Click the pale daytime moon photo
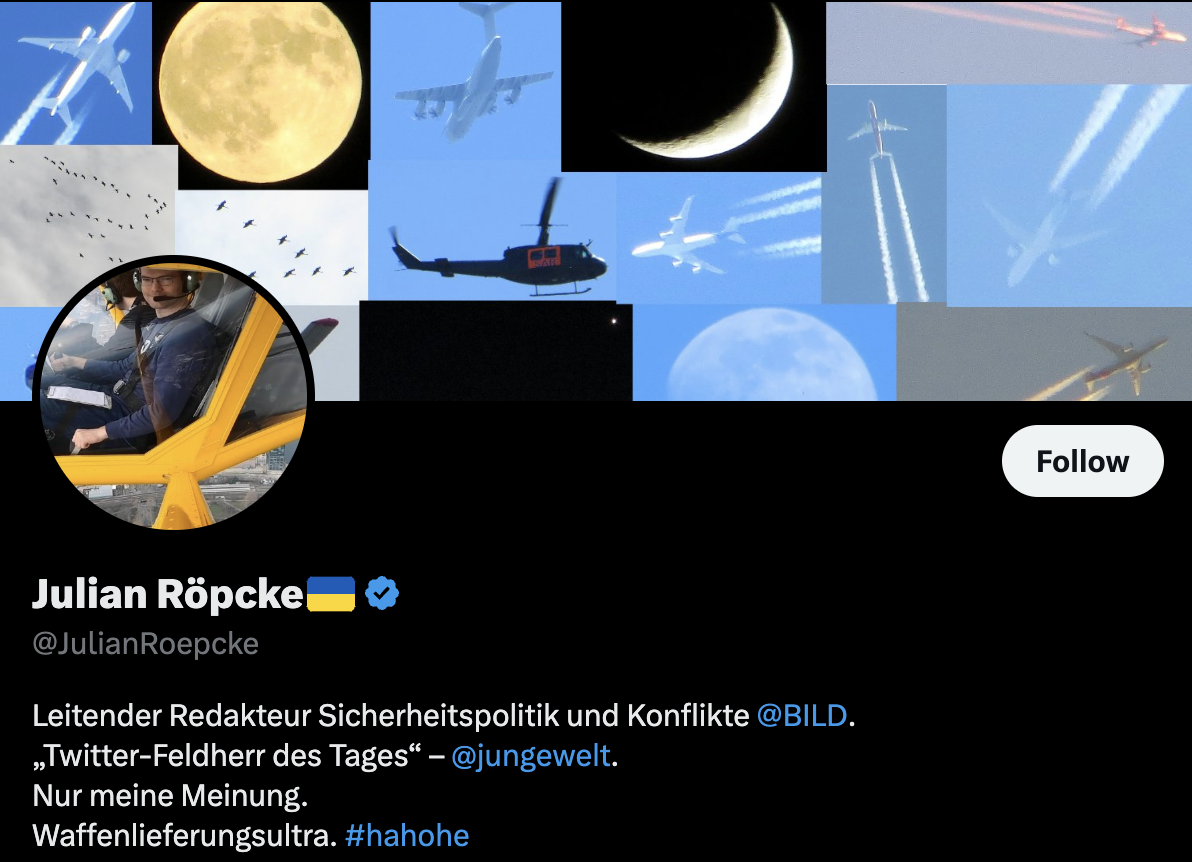 point(765,353)
